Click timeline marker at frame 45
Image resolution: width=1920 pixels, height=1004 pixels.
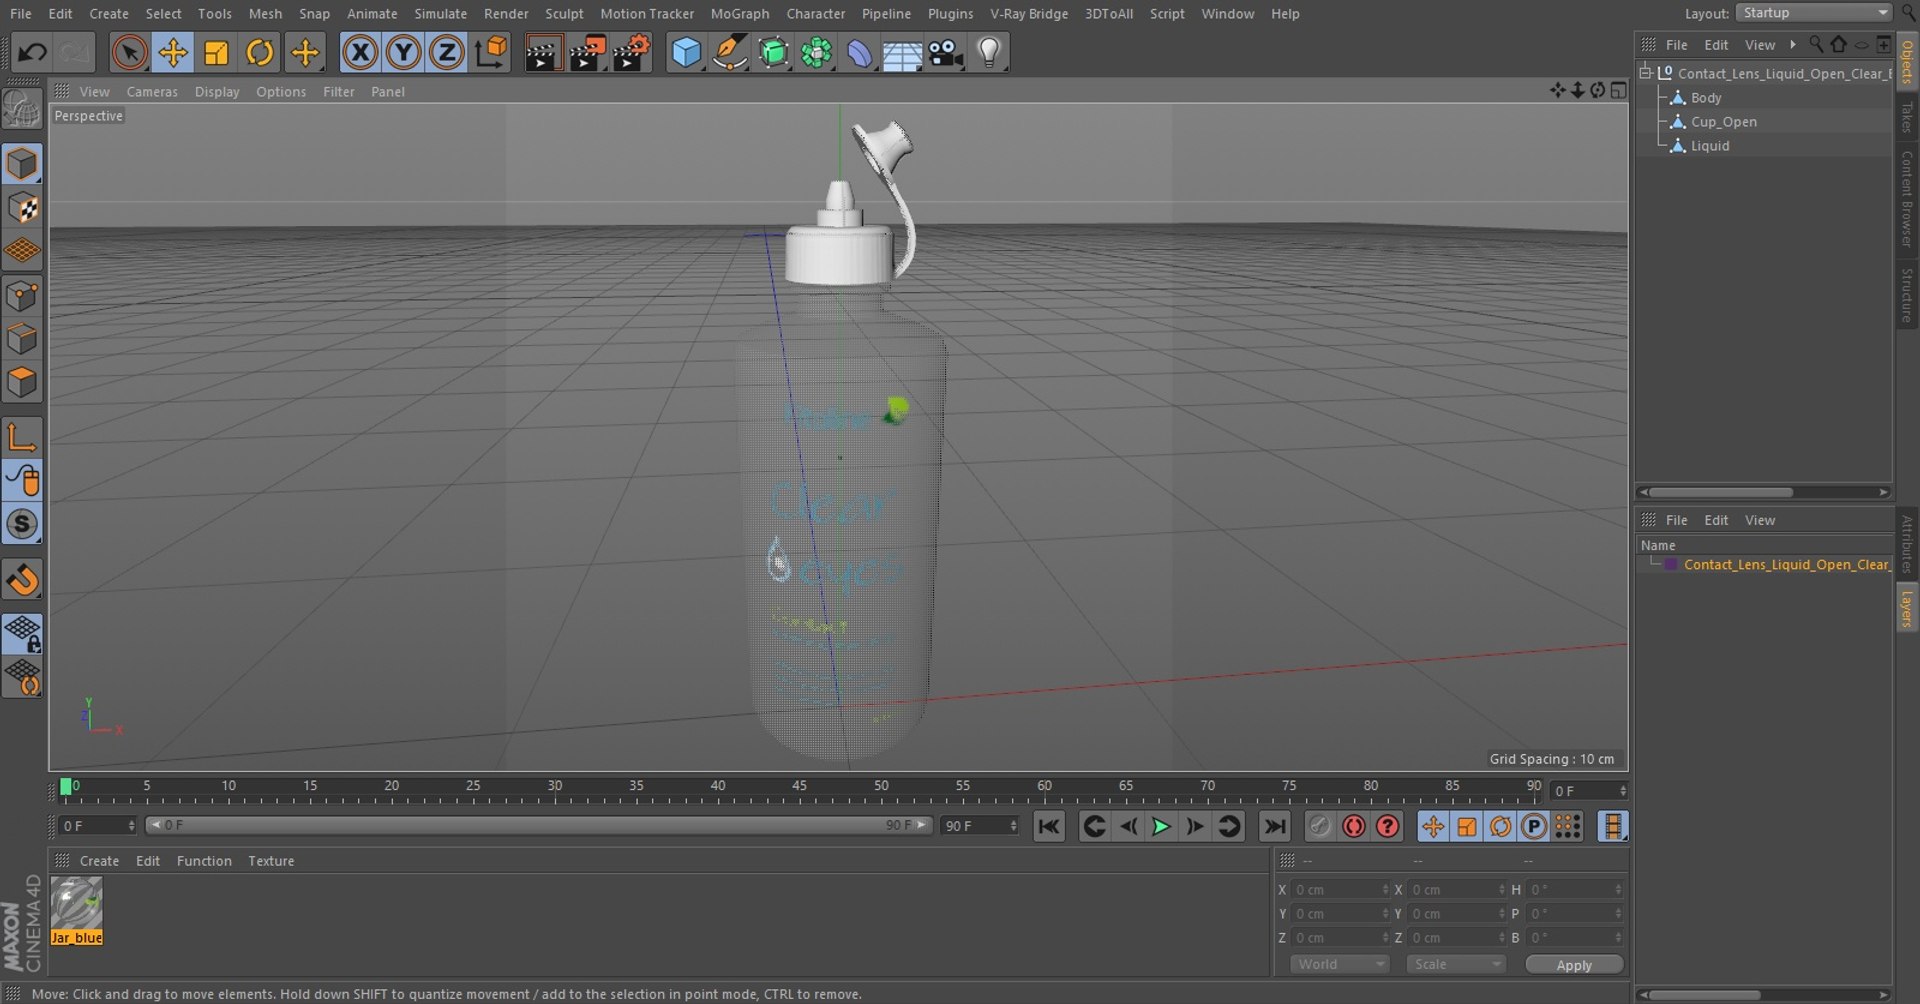[x=799, y=787]
